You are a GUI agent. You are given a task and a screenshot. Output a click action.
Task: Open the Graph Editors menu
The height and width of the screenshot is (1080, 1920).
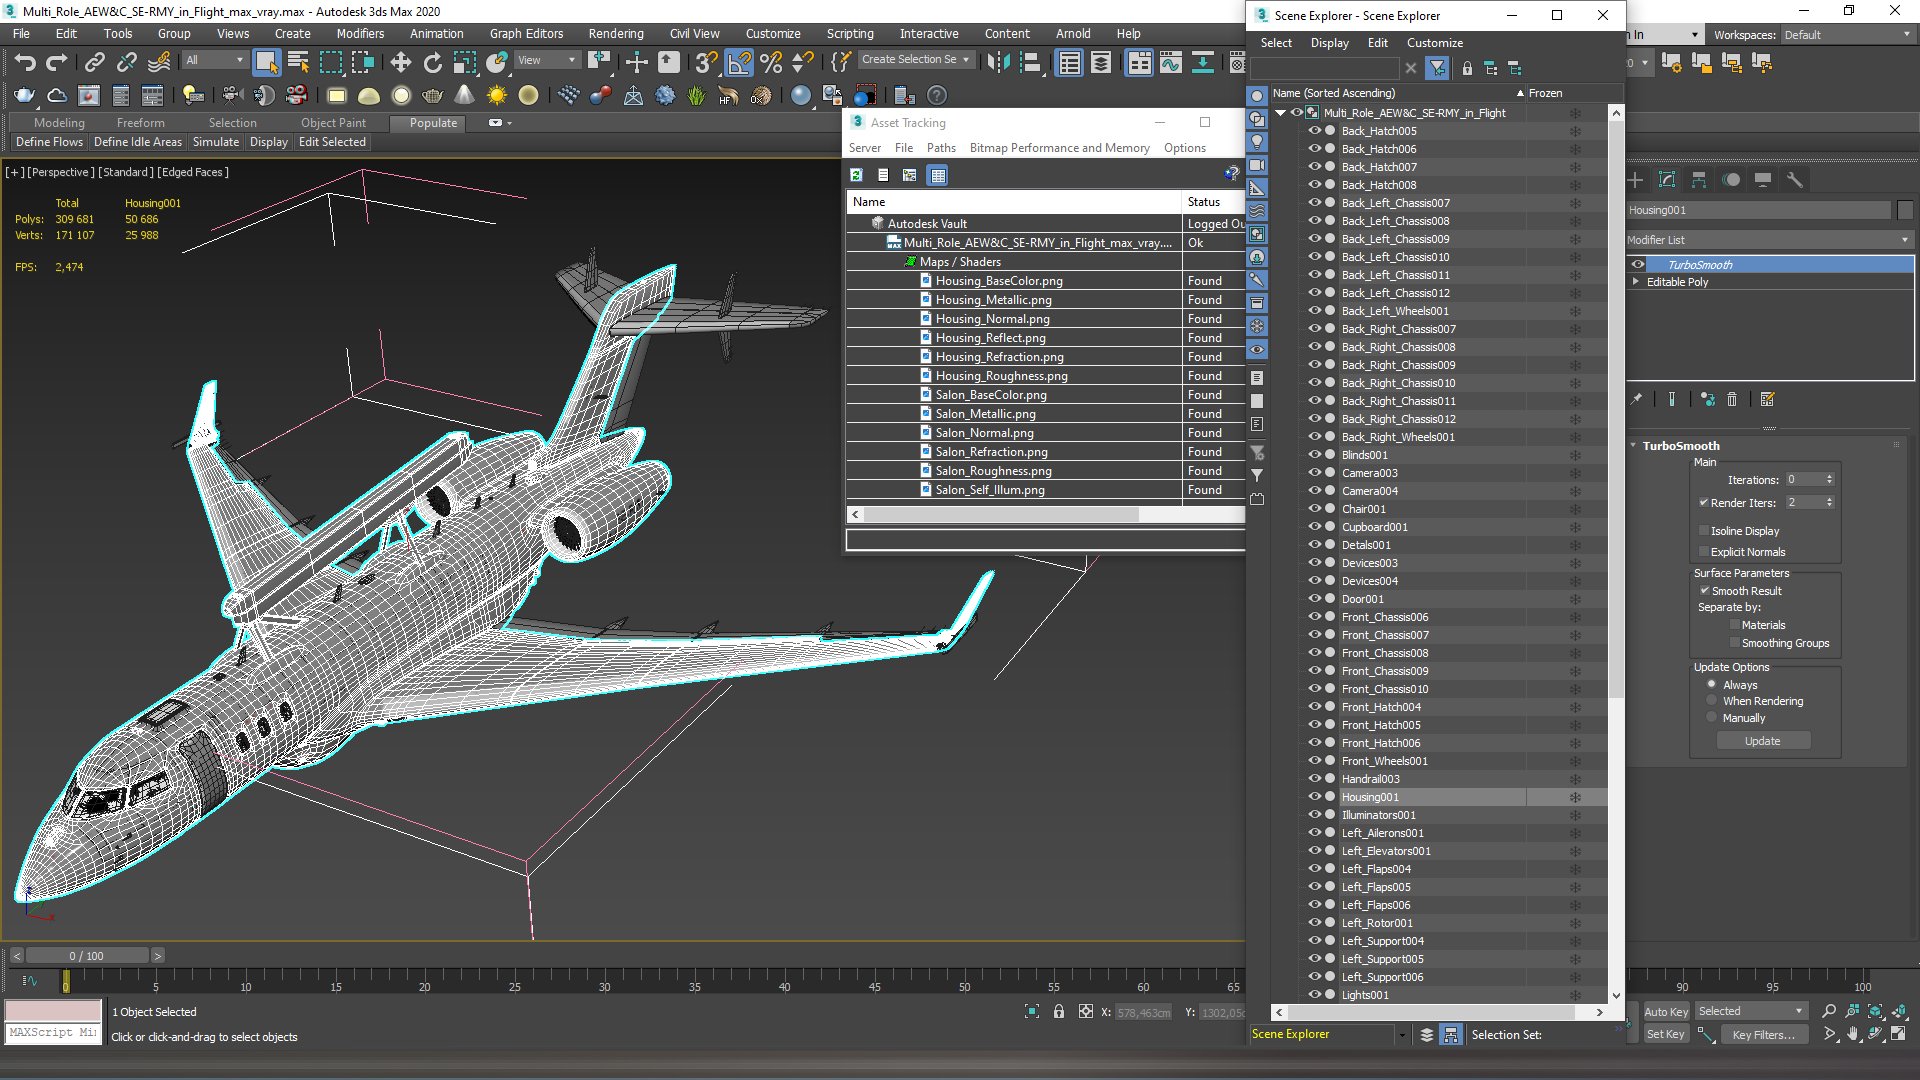coord(526,34)
